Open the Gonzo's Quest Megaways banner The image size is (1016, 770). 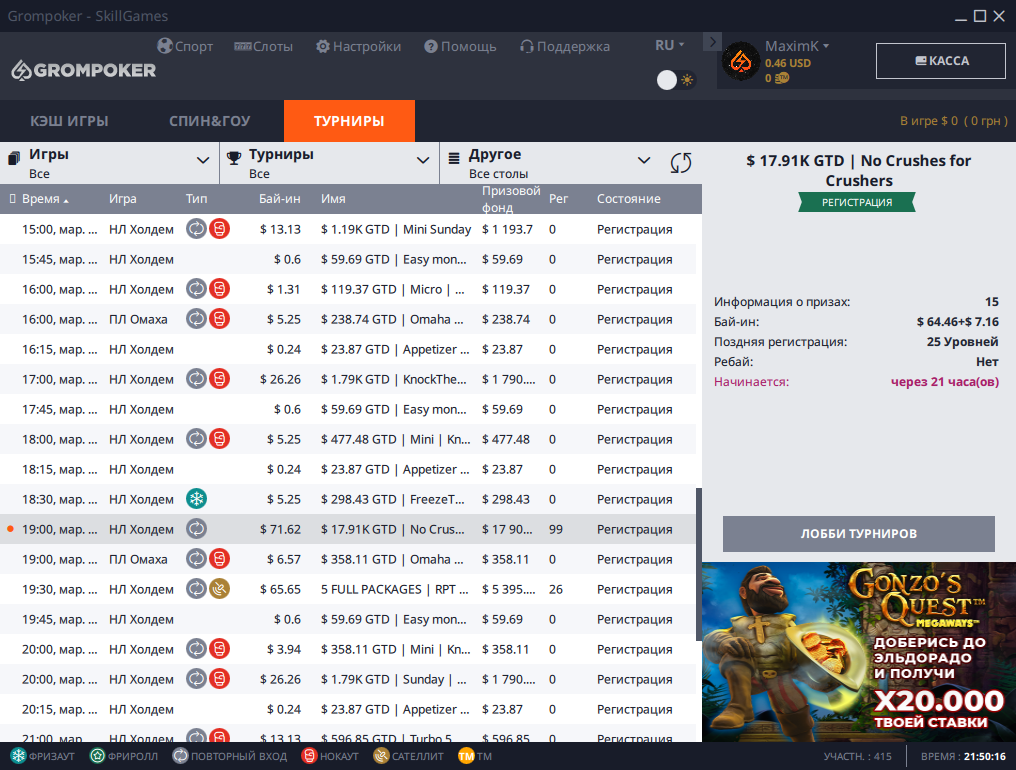(859, 651)
